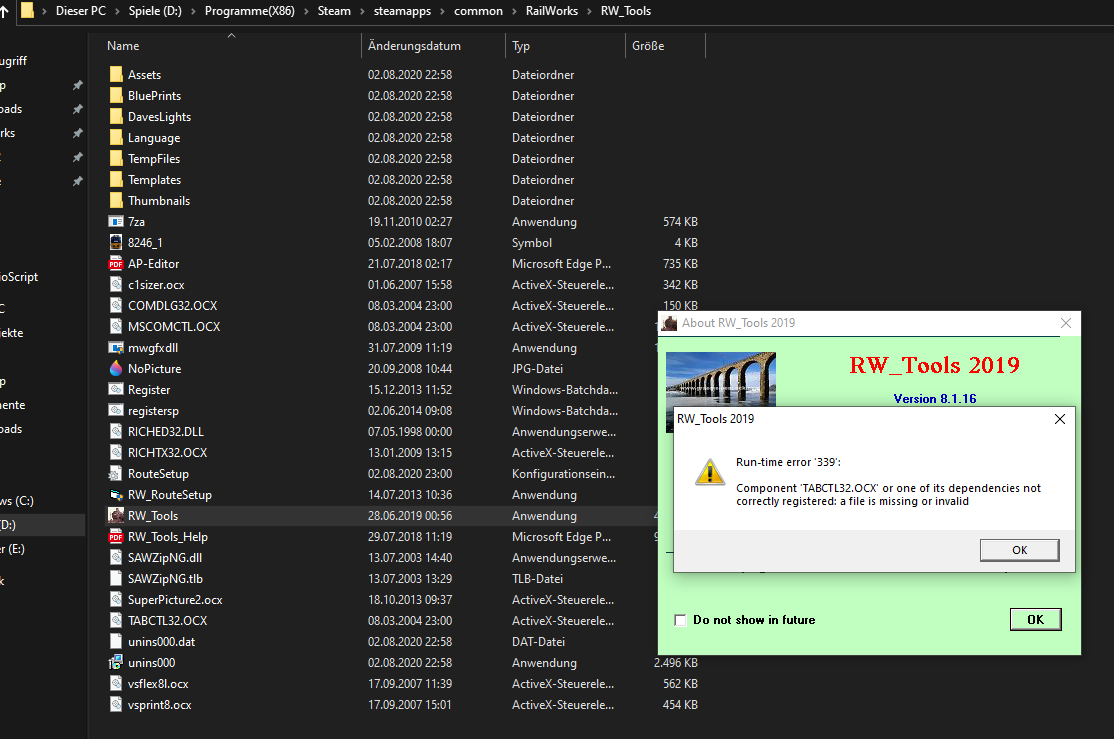
Task: Sort files by the Typ column
Action: point(521,45)
